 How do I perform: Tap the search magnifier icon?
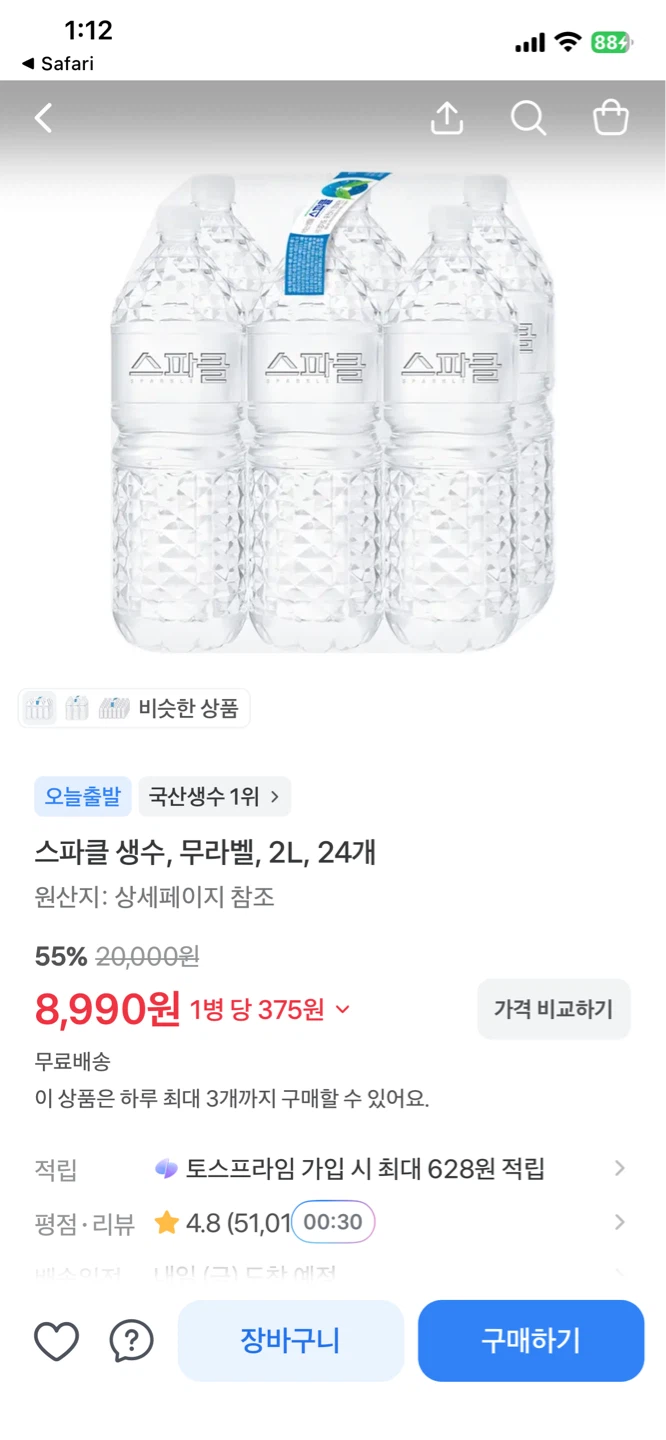(528, 118)
